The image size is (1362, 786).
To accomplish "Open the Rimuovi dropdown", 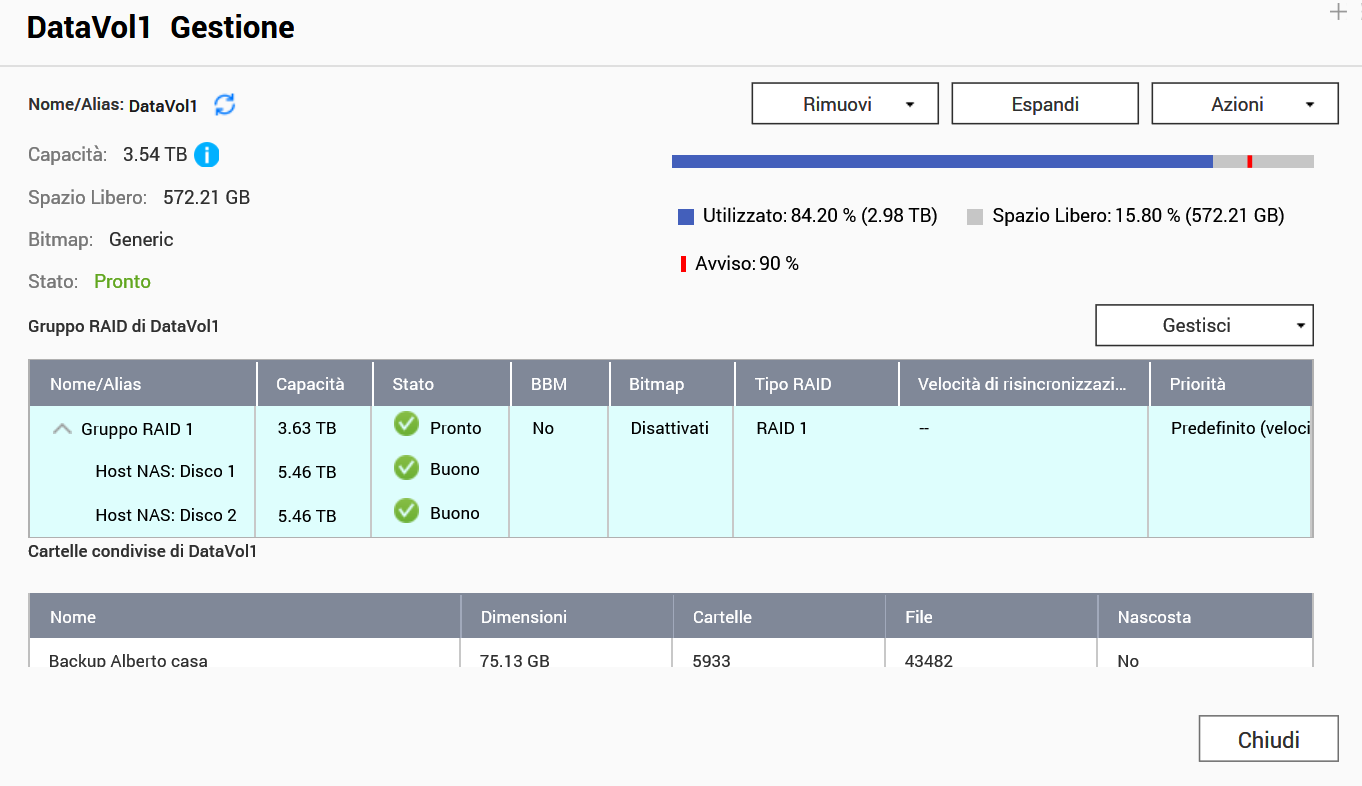I will pyautogui.click(x=844, y=104).
